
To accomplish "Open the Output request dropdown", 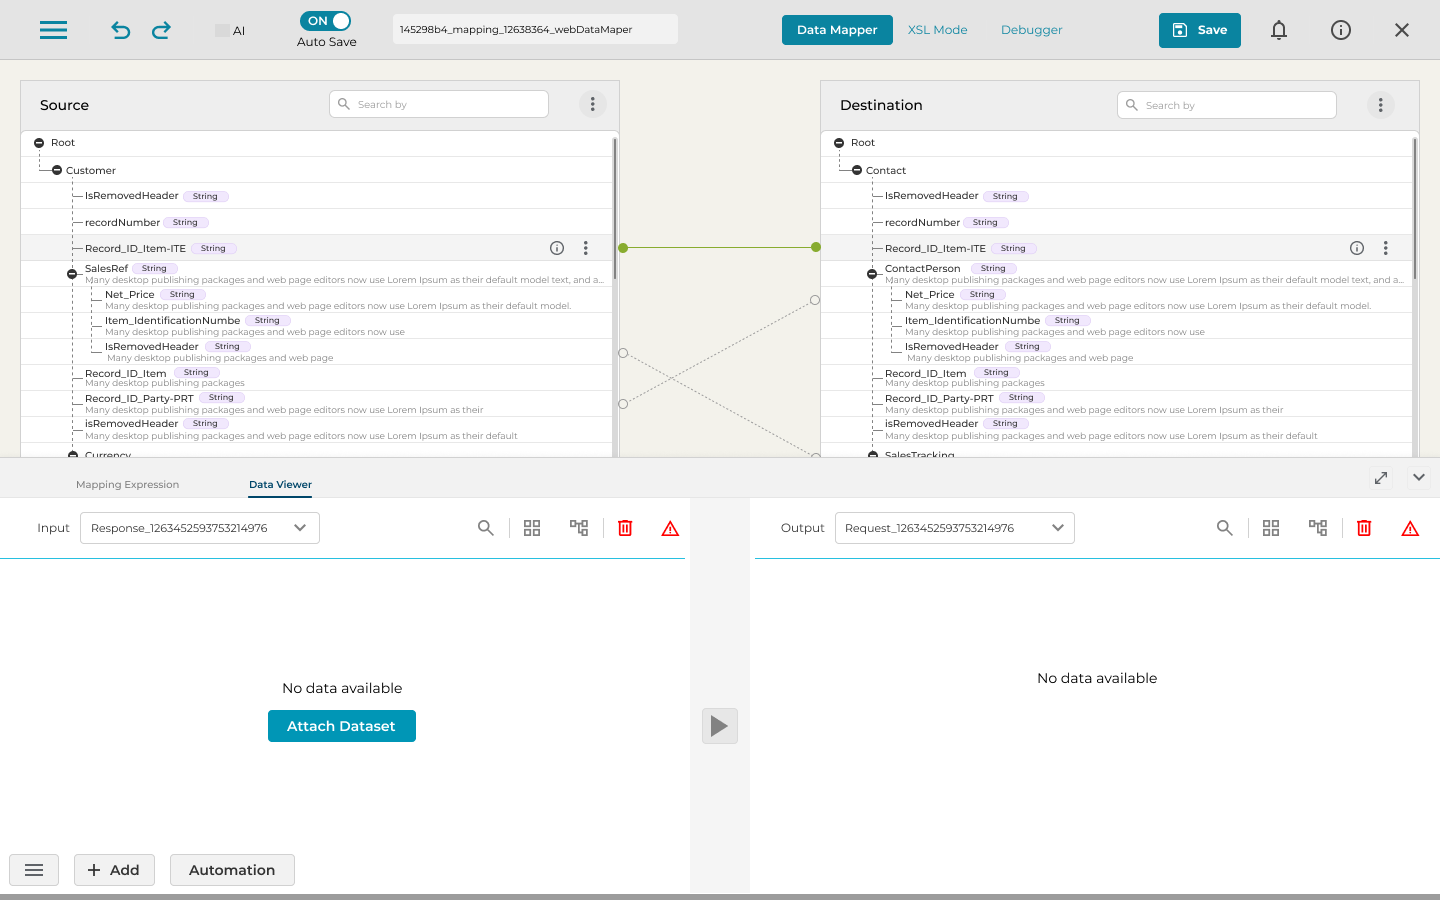I will pos(954,528).
